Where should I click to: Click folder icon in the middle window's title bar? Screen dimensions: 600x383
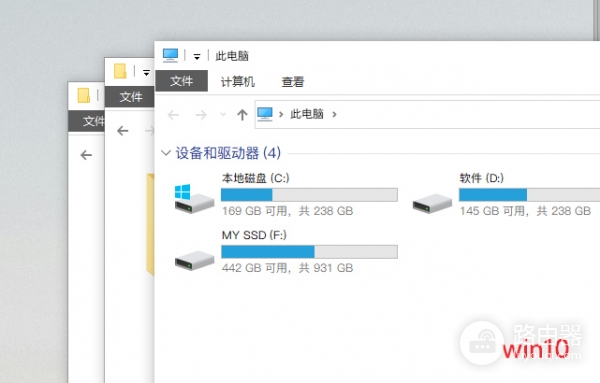(120, 71)
